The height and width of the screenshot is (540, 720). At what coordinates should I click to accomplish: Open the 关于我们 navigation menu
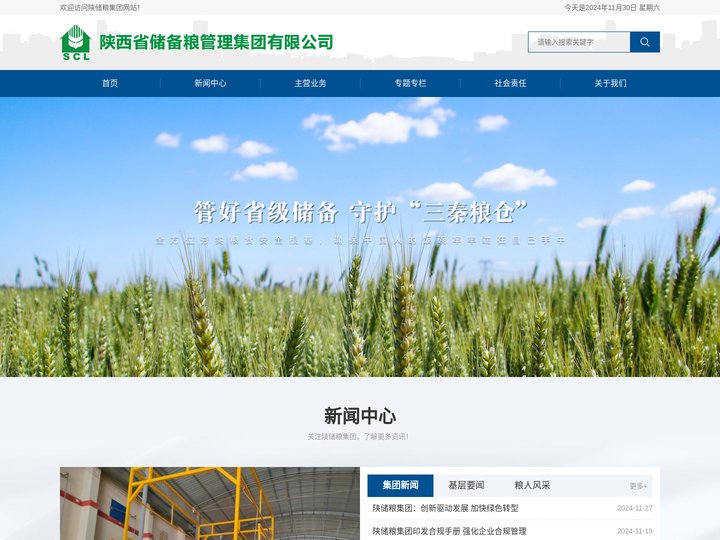[610, 83]
